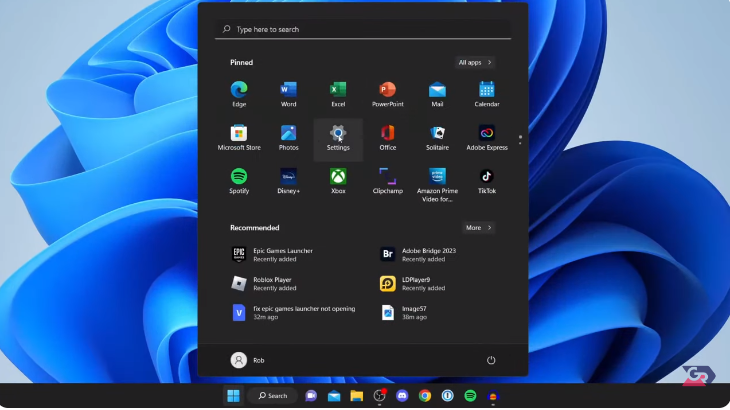The width and height of the screenshot is (730, 410).
Task: Click the taskbar Search box
Action: tap(272, 396)
